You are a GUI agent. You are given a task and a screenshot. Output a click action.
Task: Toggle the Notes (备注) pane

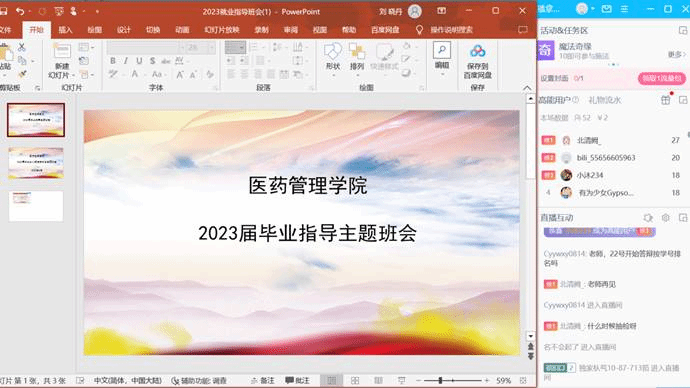coord(262,380)
